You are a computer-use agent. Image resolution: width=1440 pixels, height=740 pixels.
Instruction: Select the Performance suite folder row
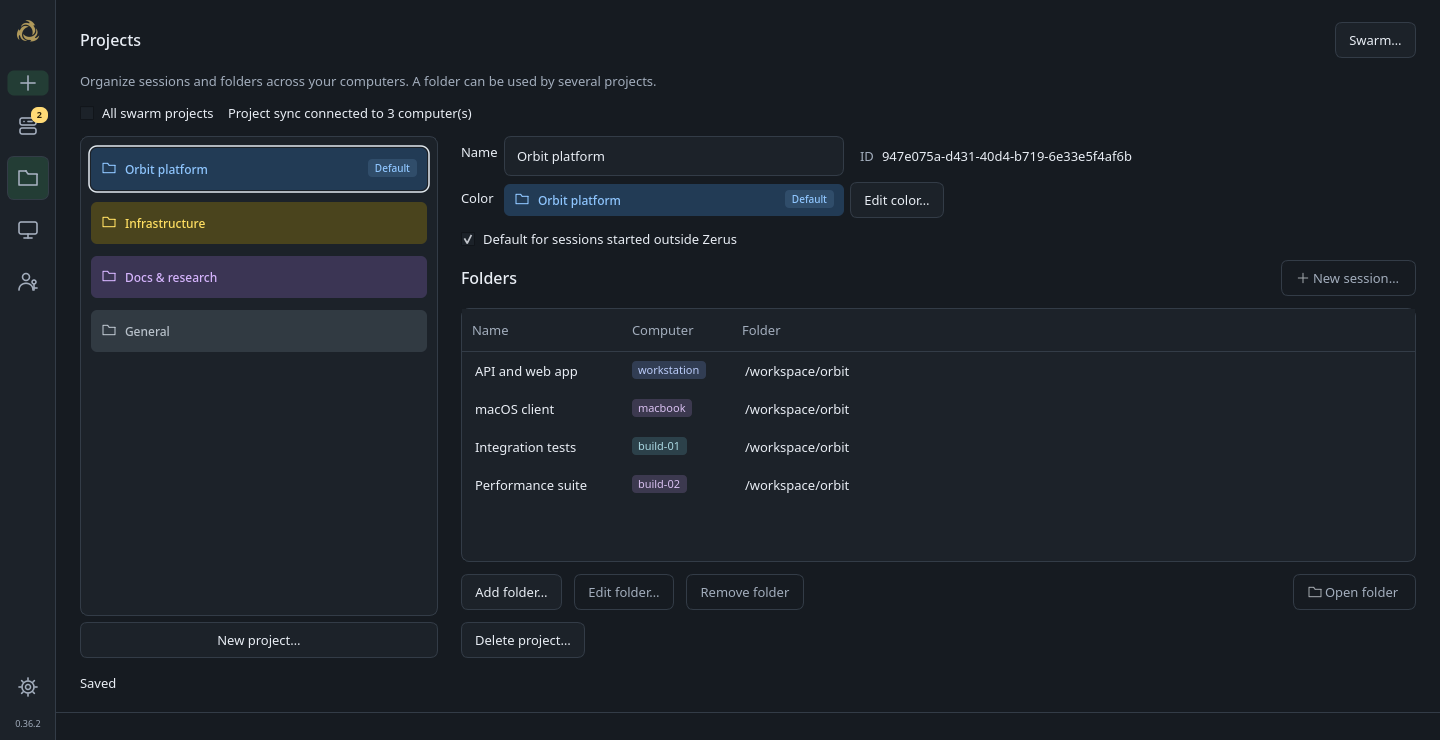[x=938, y=485]
